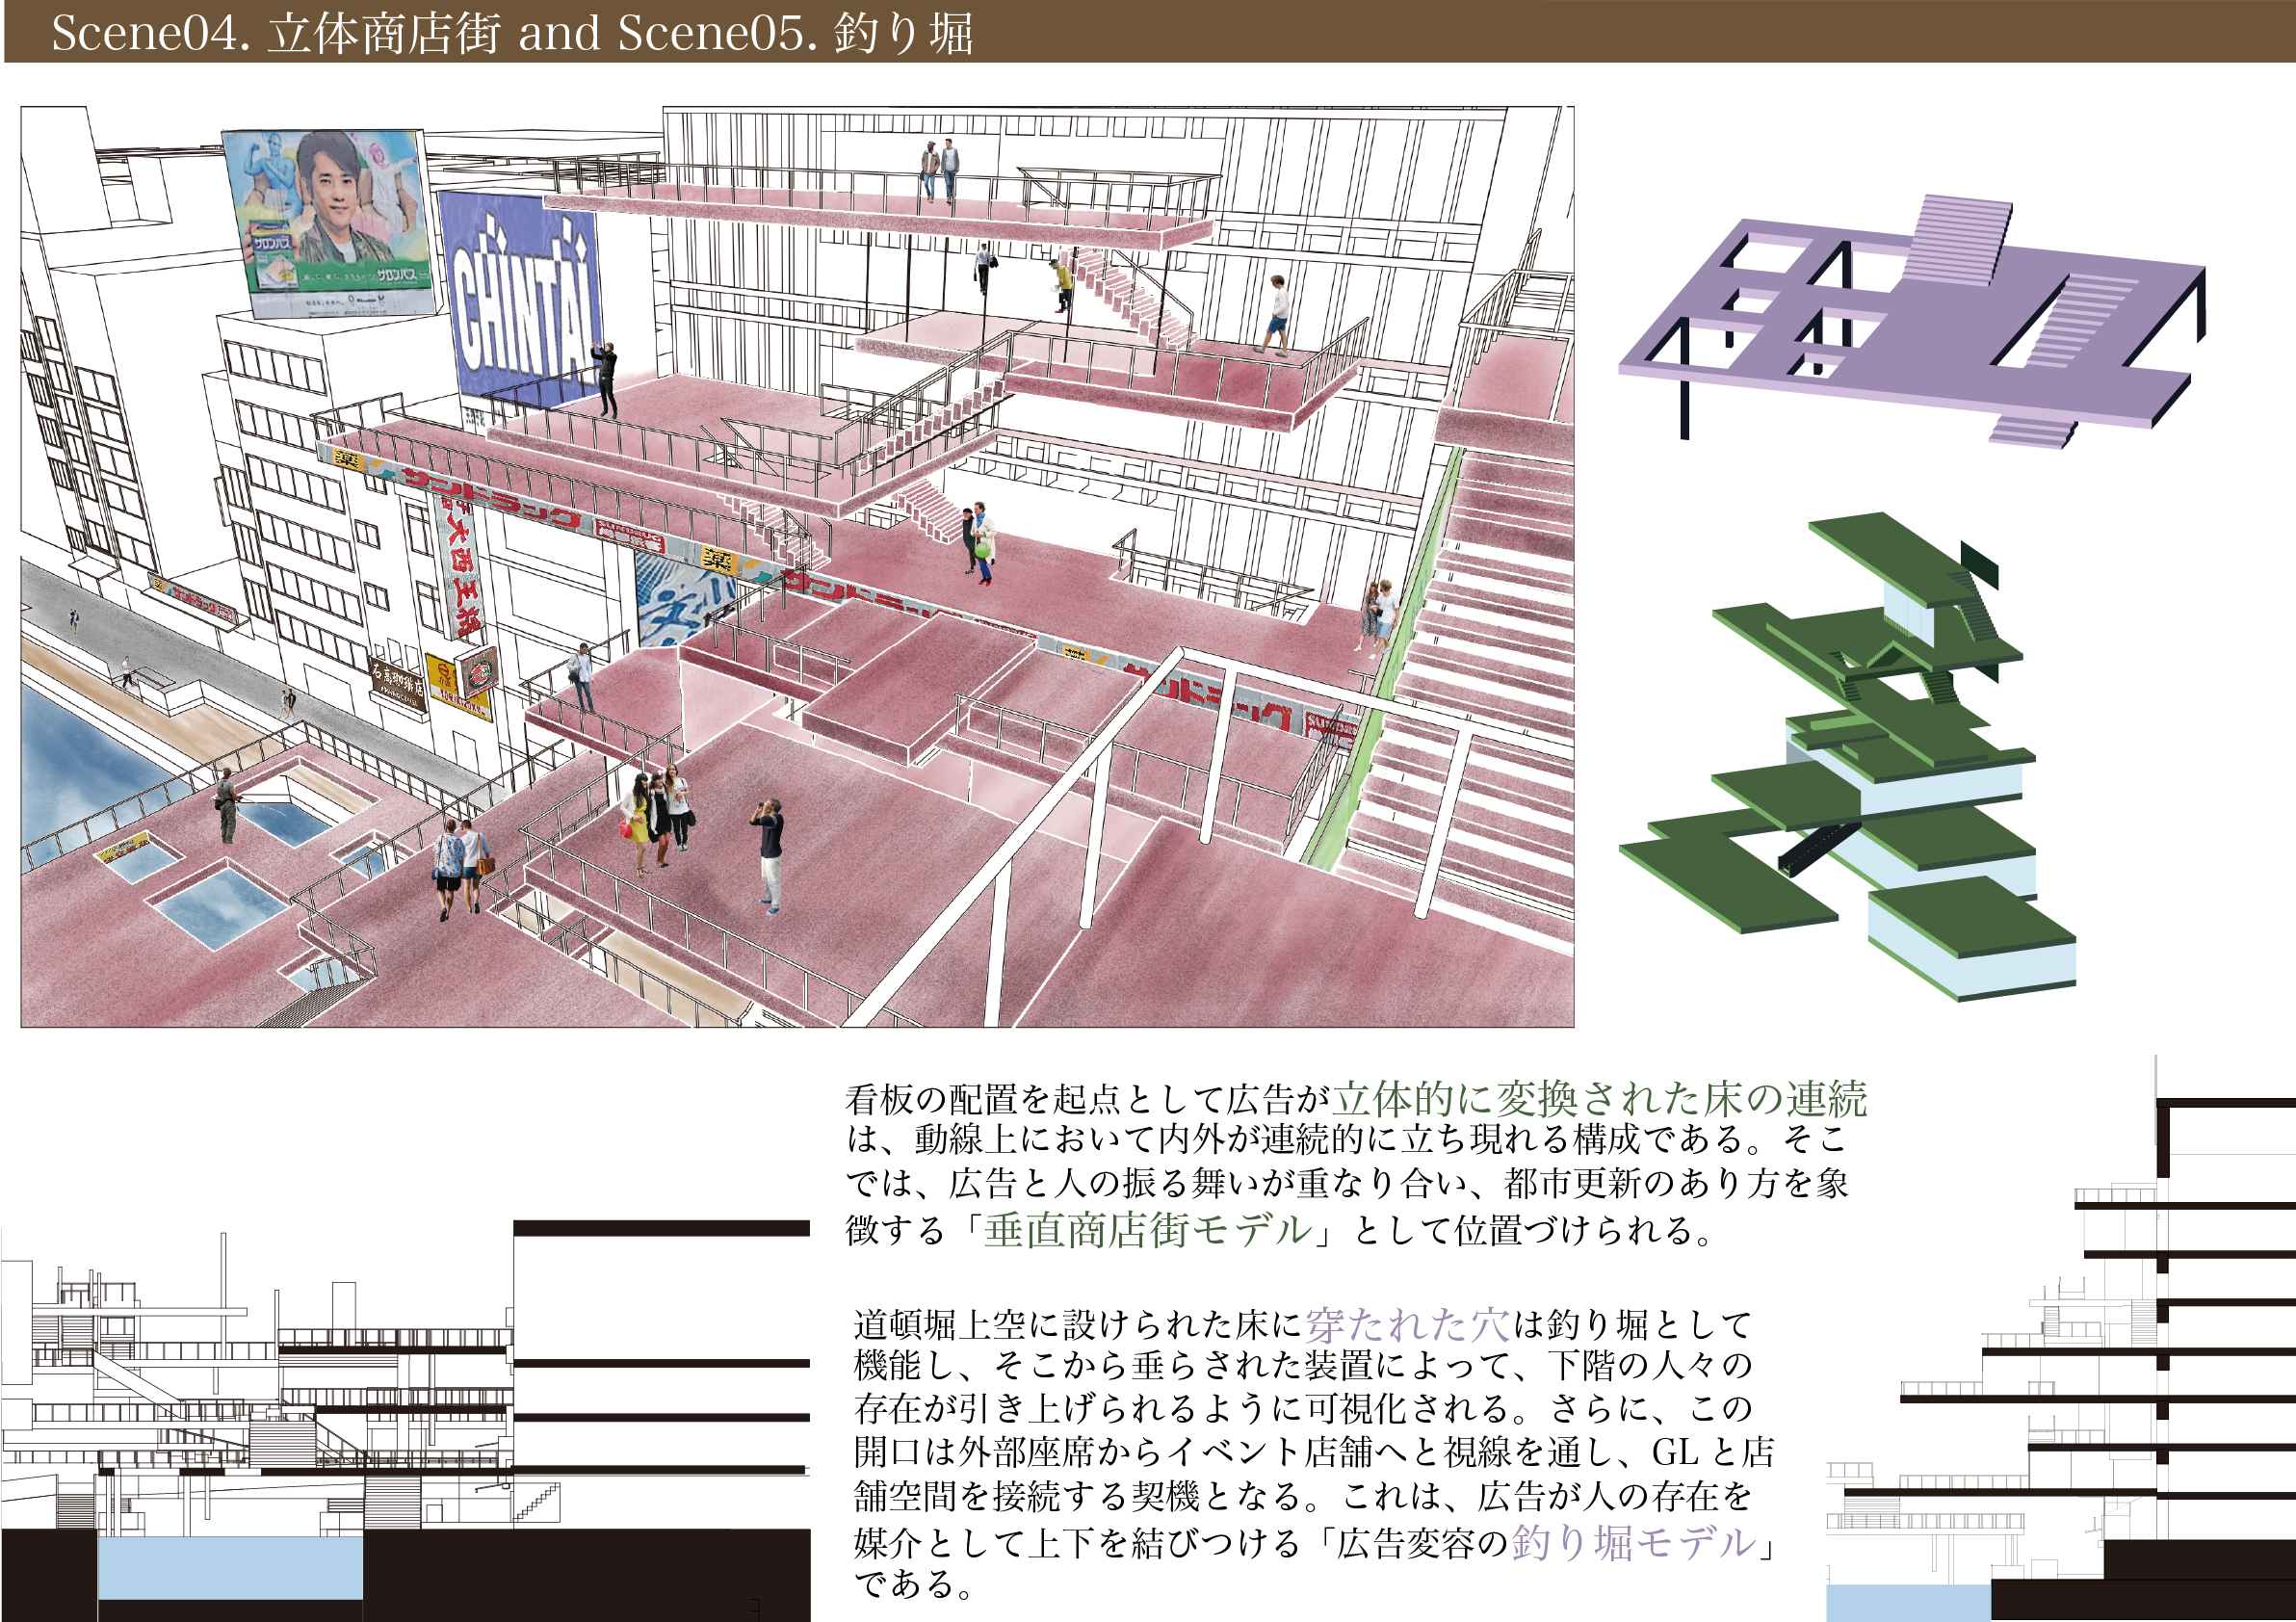
Task: Click the purple text 釣り堀モデル
Action: coord(1633,1542)
